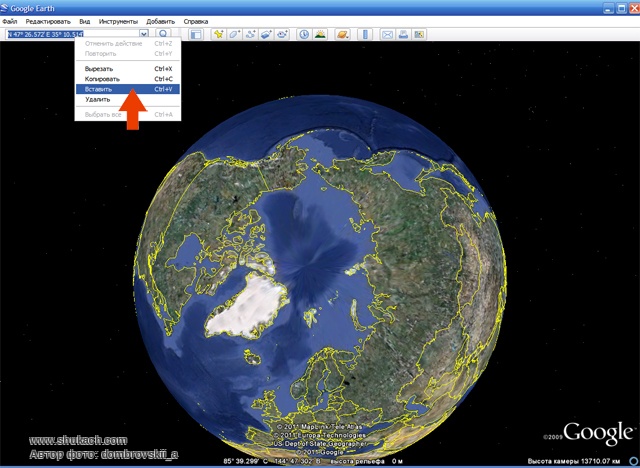The height and width of the screenshot is (468, 640).
Task: Click the Google Earth title bar icon
Action: click(x=4, y=8)
